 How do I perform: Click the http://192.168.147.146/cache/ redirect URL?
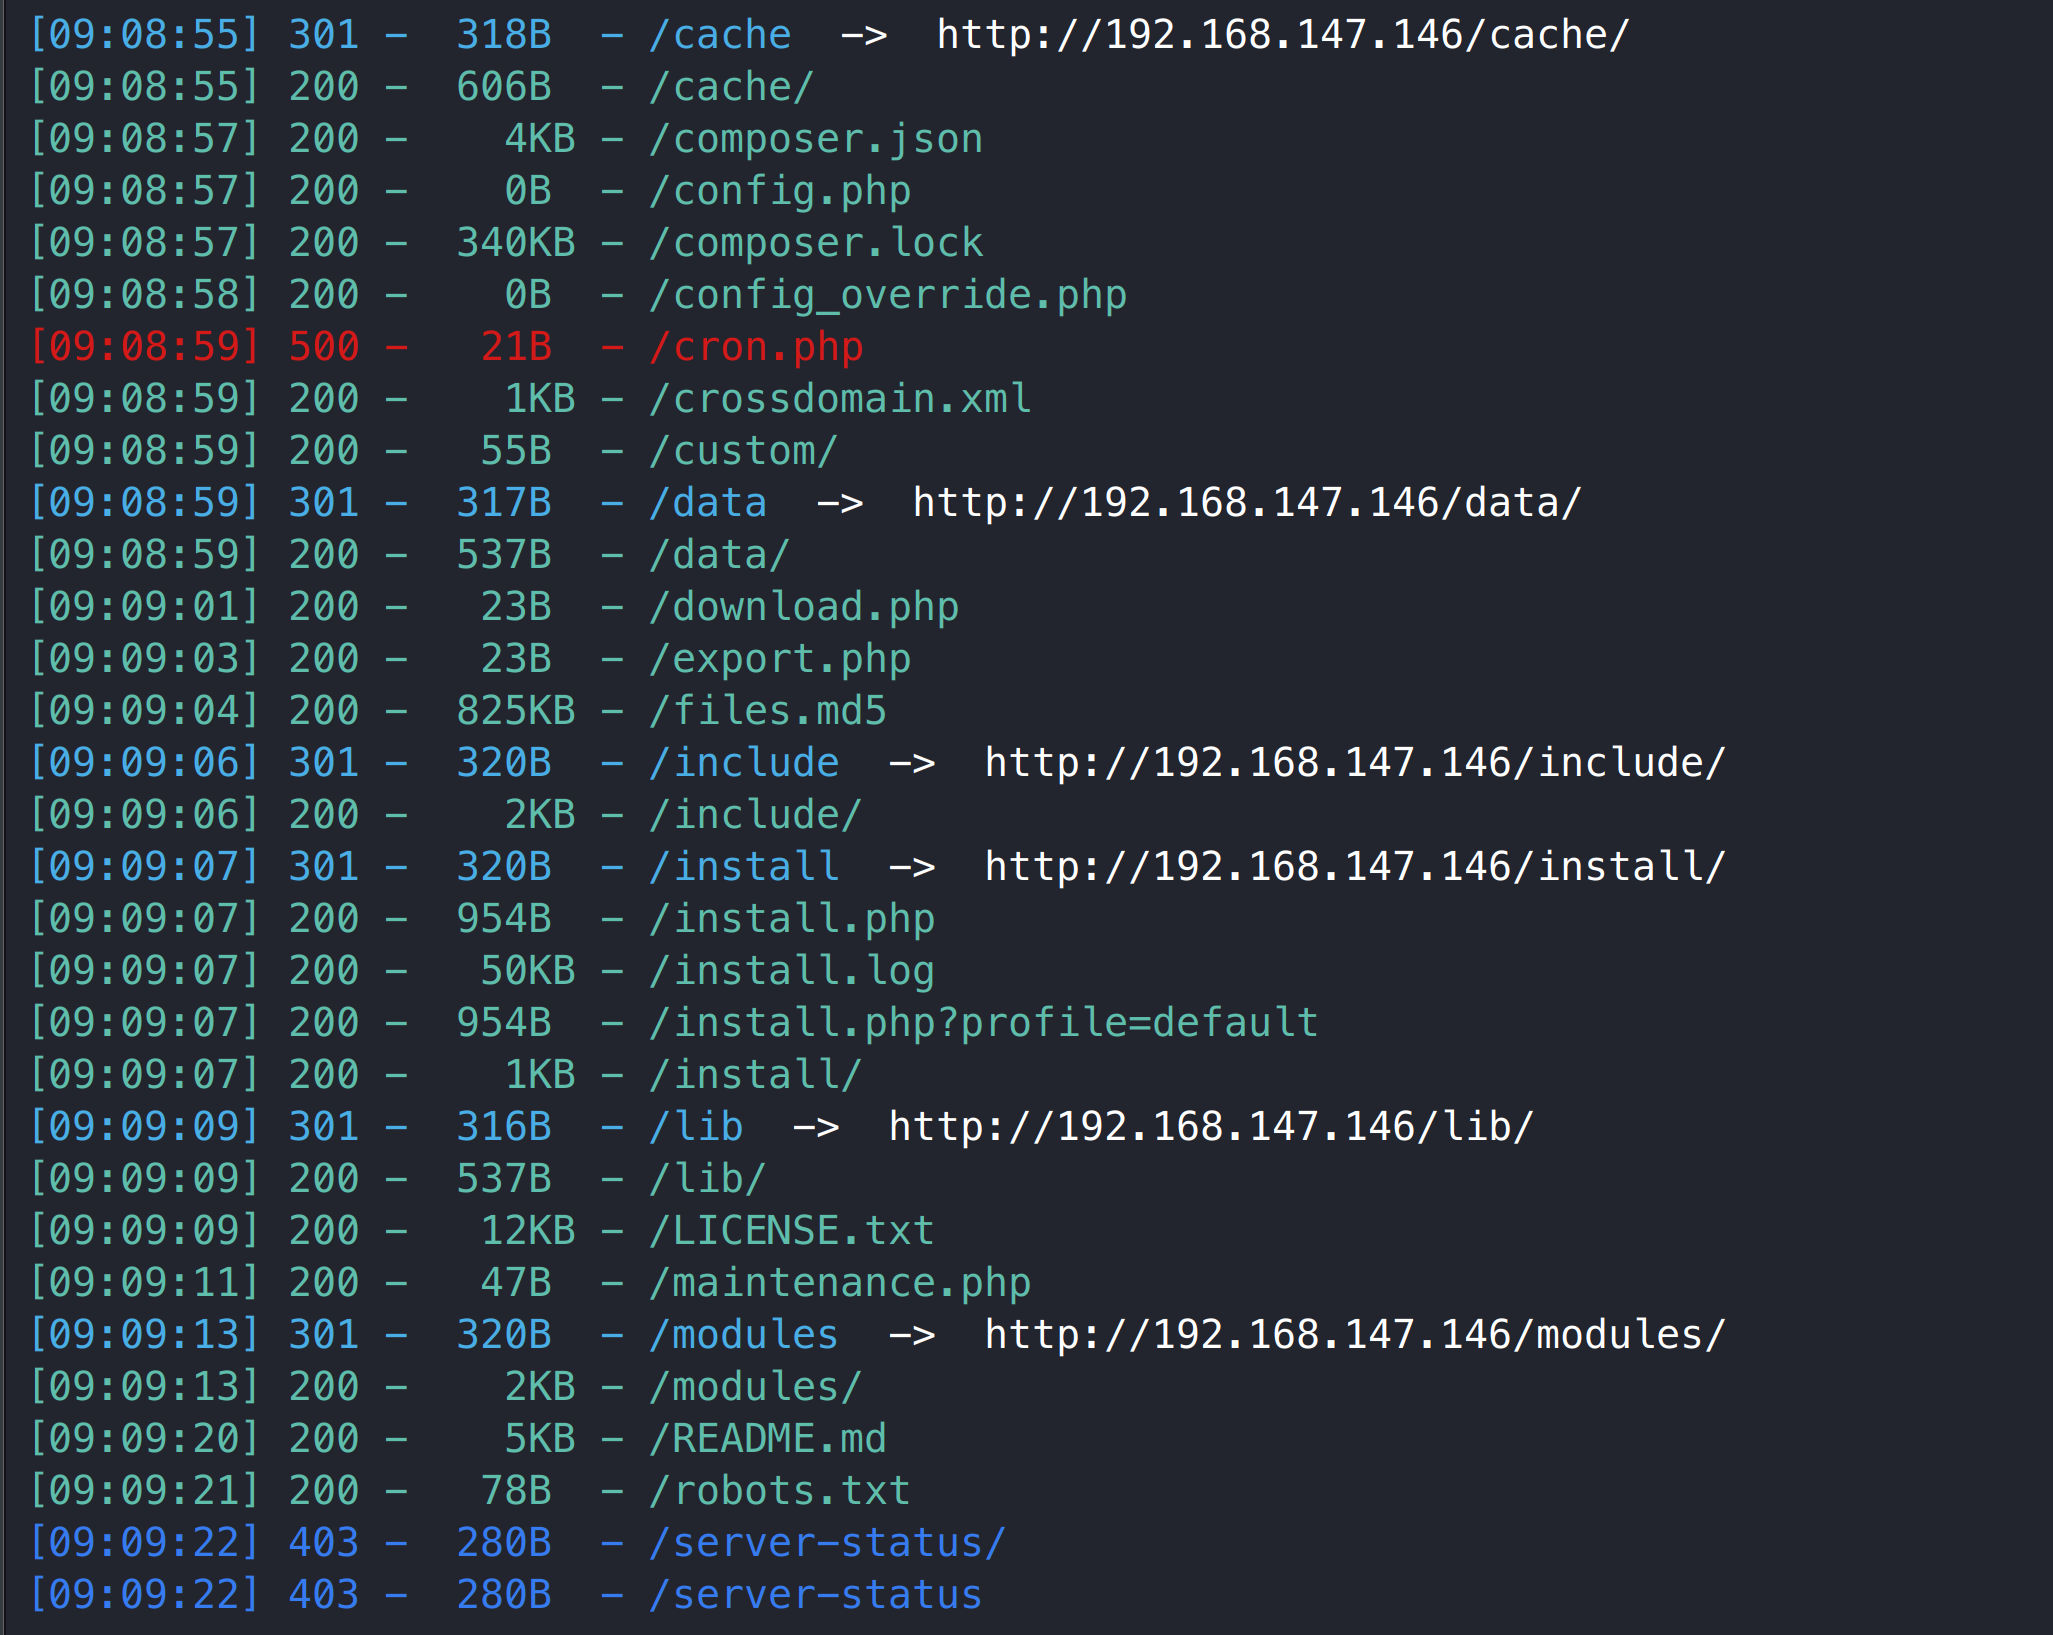pyautogui.click(x=1282, y=36)
